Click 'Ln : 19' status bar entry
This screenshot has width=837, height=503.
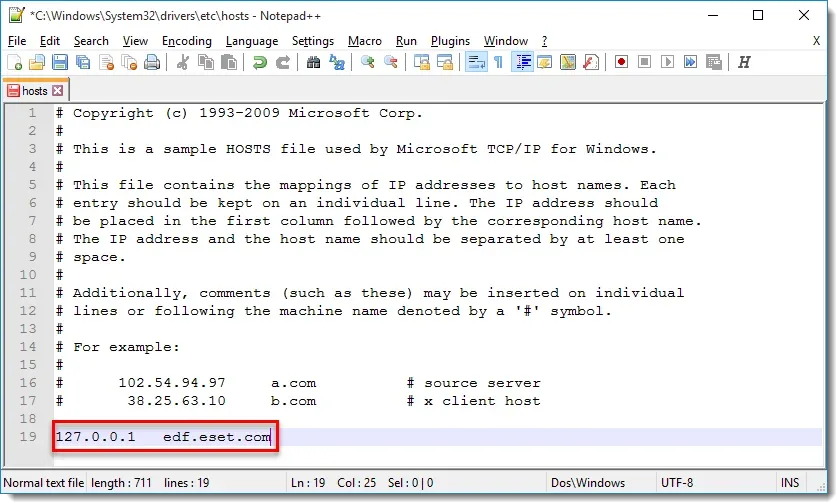point(308,483)
